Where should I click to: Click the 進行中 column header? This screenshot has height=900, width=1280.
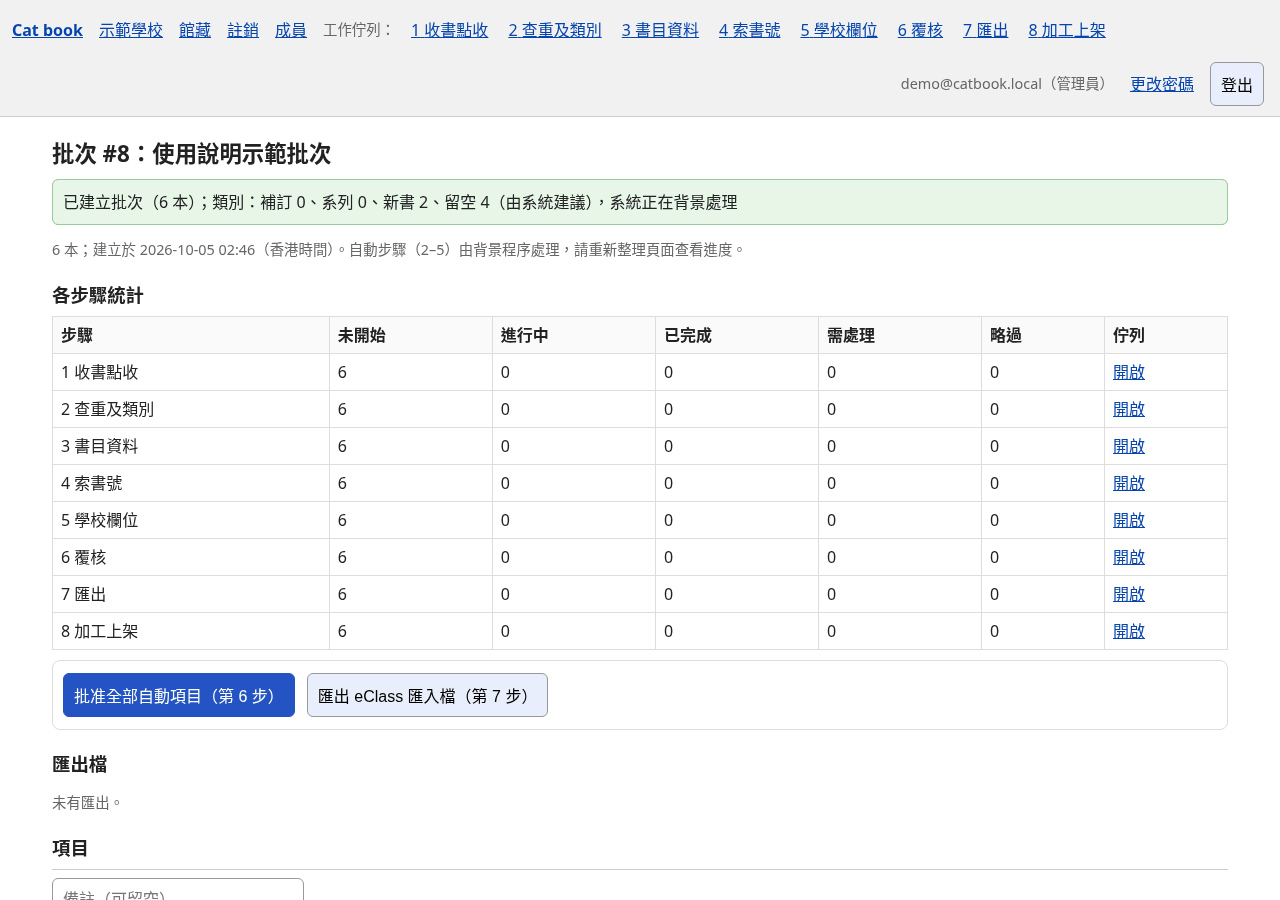coord(574,335)
